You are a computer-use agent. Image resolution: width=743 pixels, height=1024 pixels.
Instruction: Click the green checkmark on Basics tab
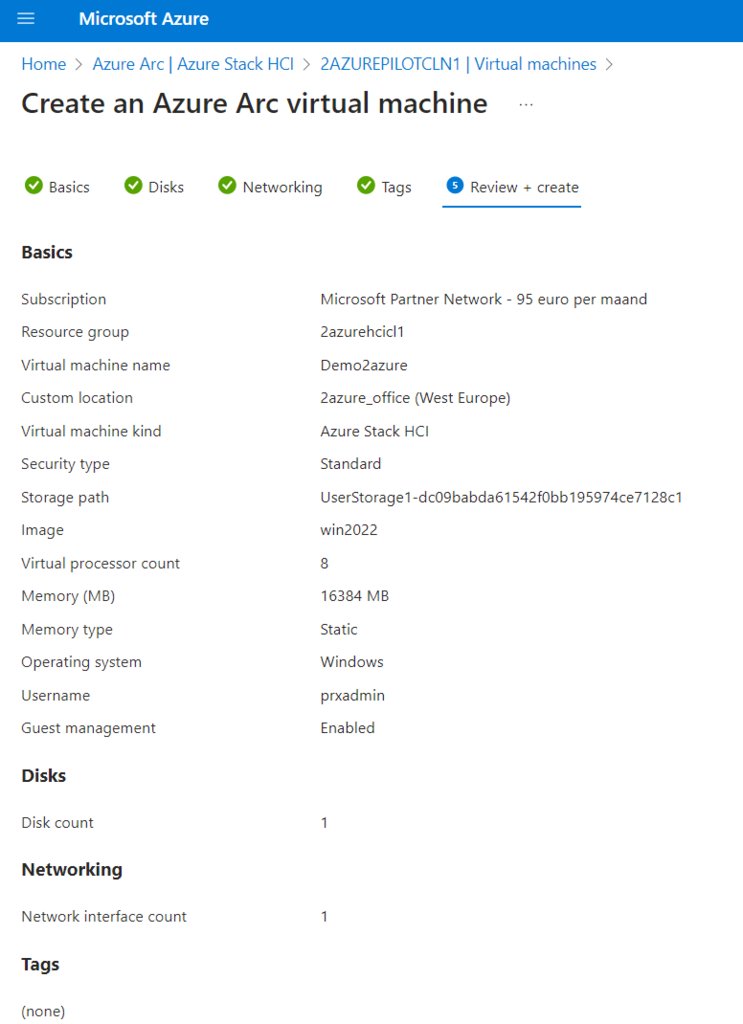pyautogui.click(x=34, y=186)
